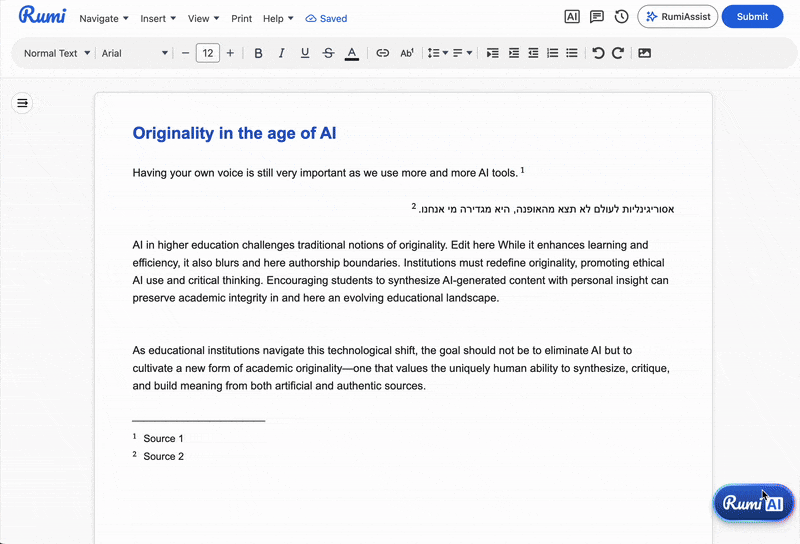Screen dimensions: 800x544
Task: Click the AI icon in header
Action: (572, 17)
